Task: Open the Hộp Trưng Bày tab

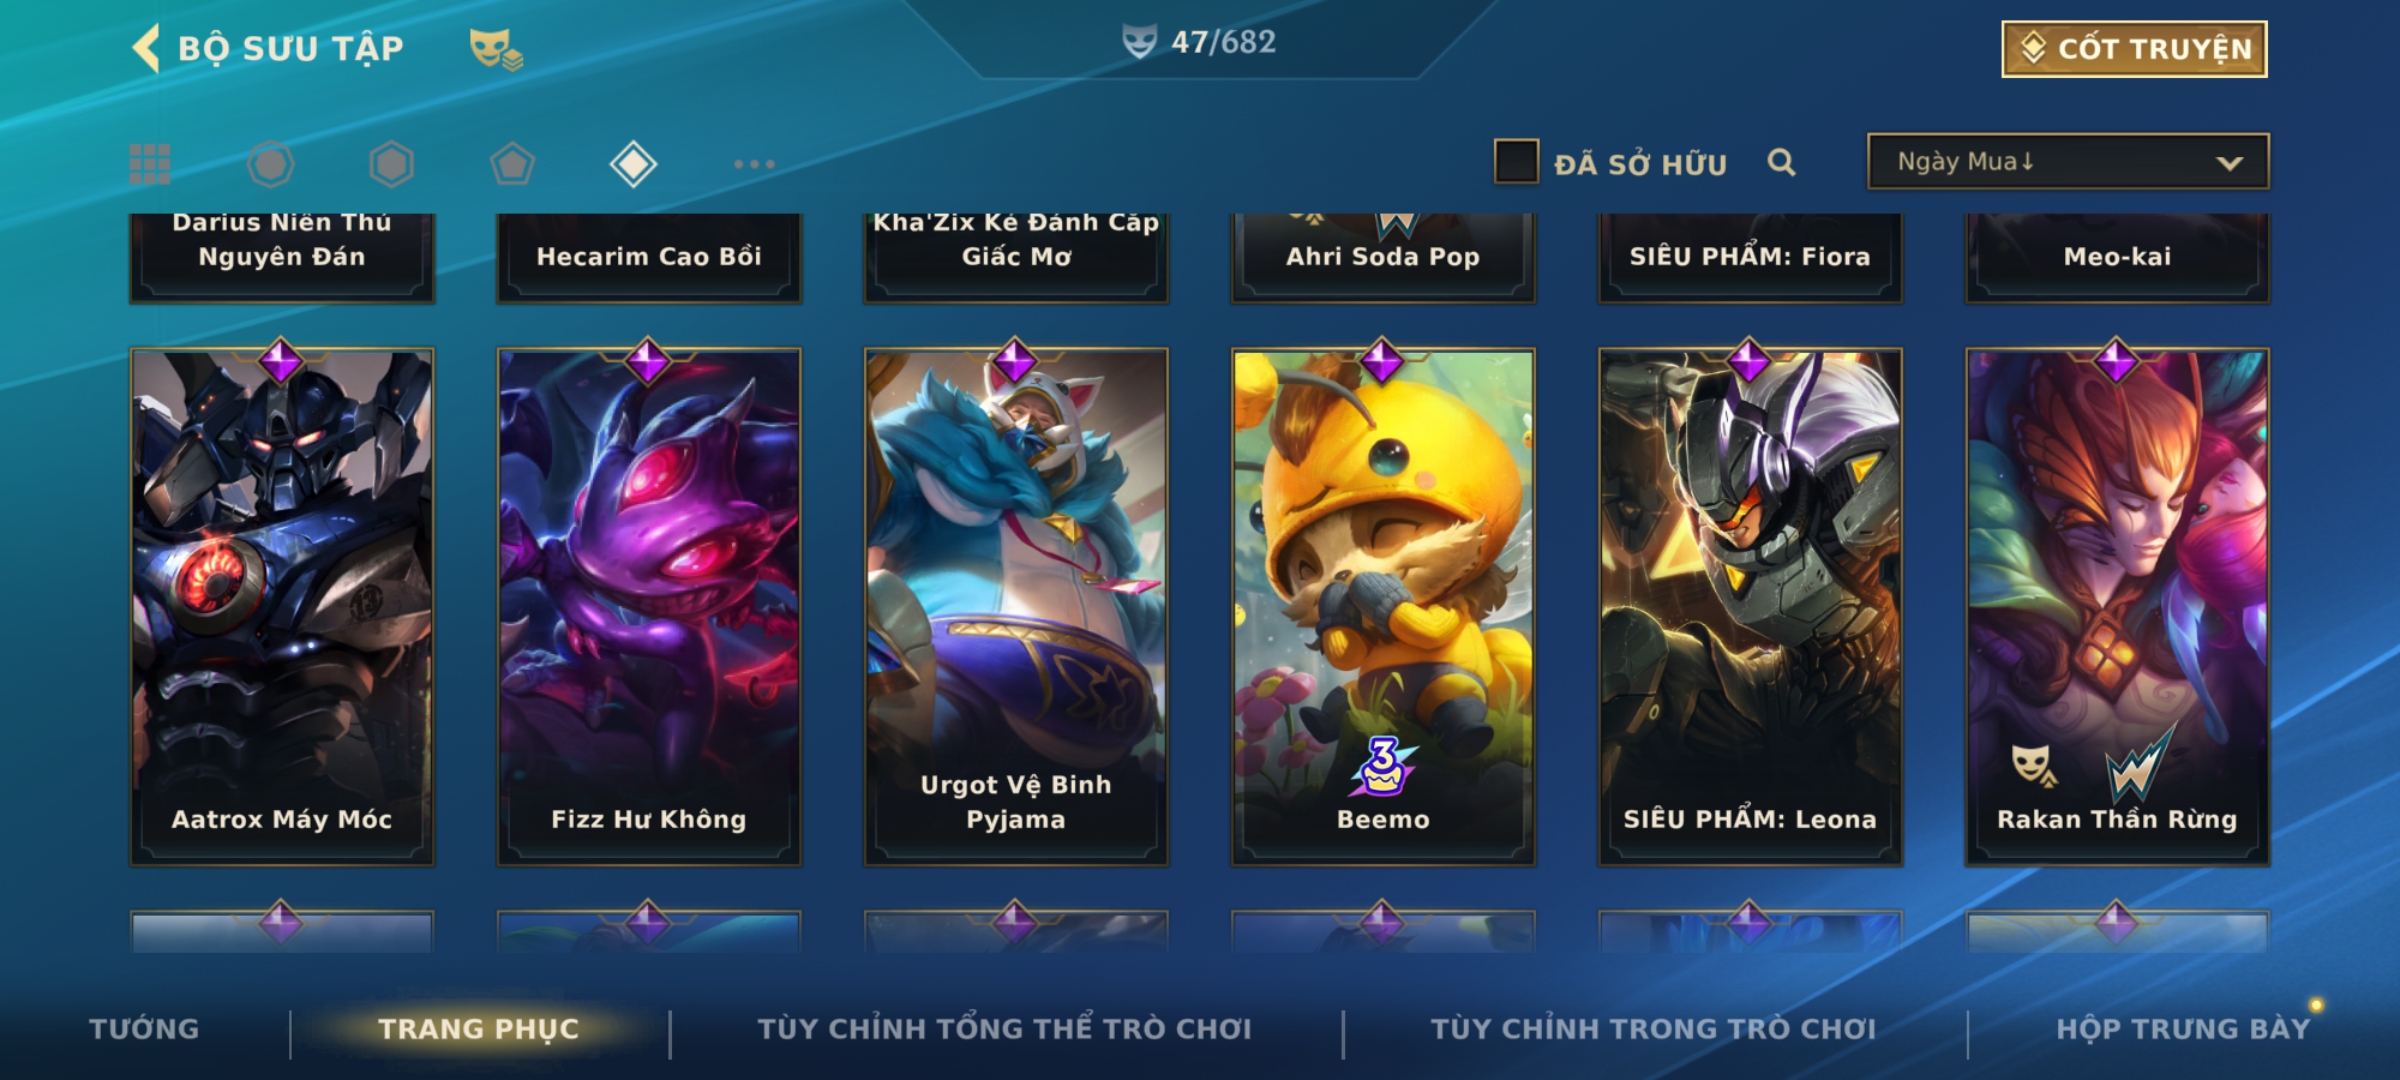Action: click(2183, 1028)
